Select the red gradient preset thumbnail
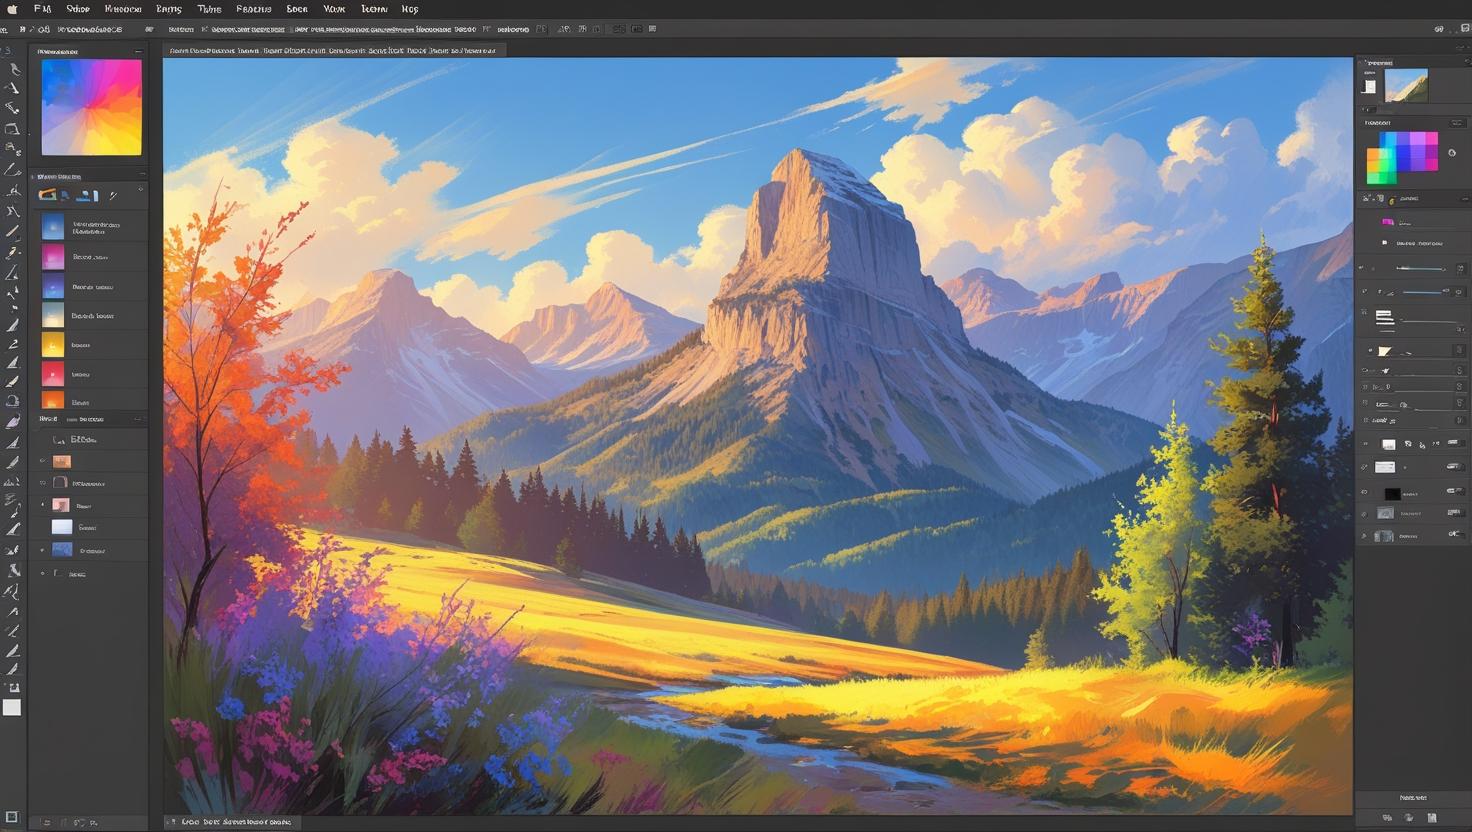 pos(53,374)
